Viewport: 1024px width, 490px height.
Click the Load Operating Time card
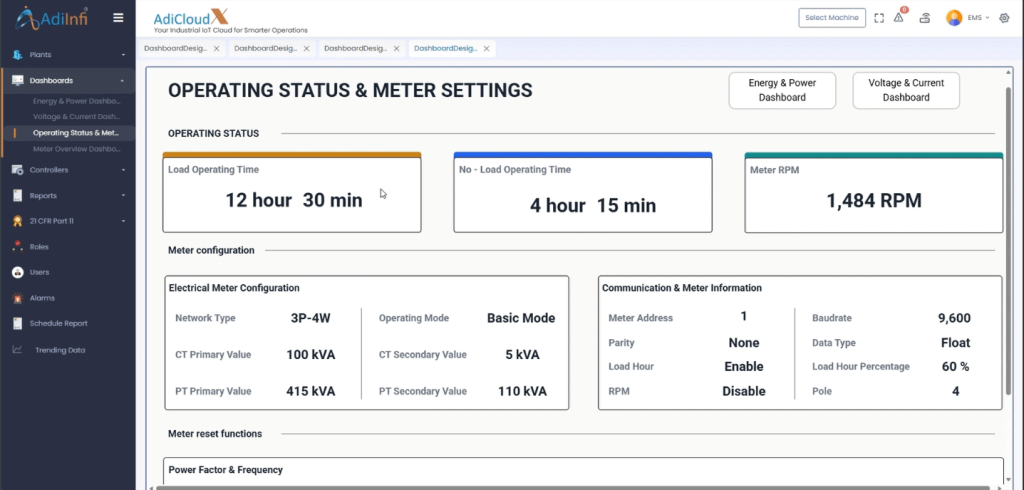pos(292,193)
